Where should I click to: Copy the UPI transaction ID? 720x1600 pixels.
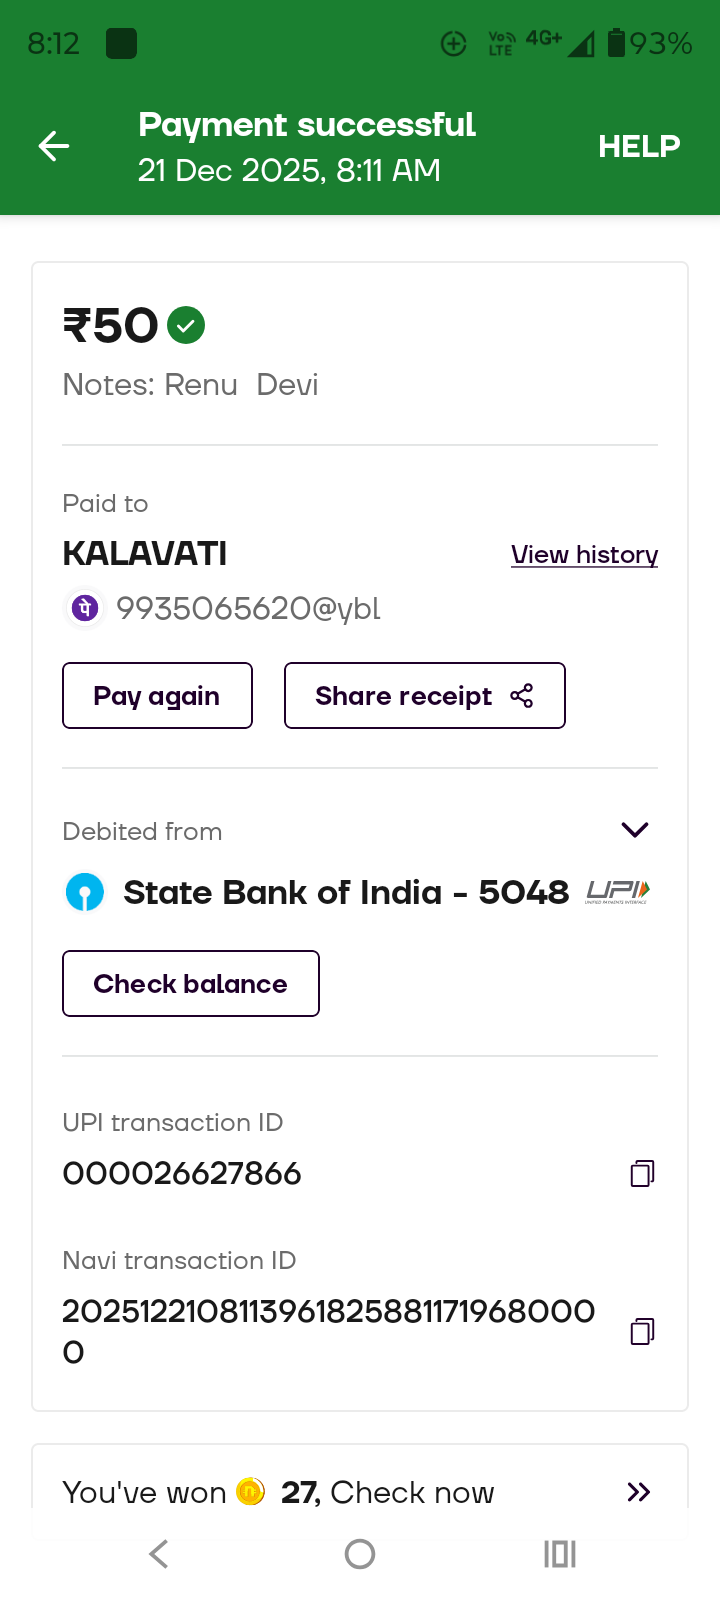tap(642, 1173)
